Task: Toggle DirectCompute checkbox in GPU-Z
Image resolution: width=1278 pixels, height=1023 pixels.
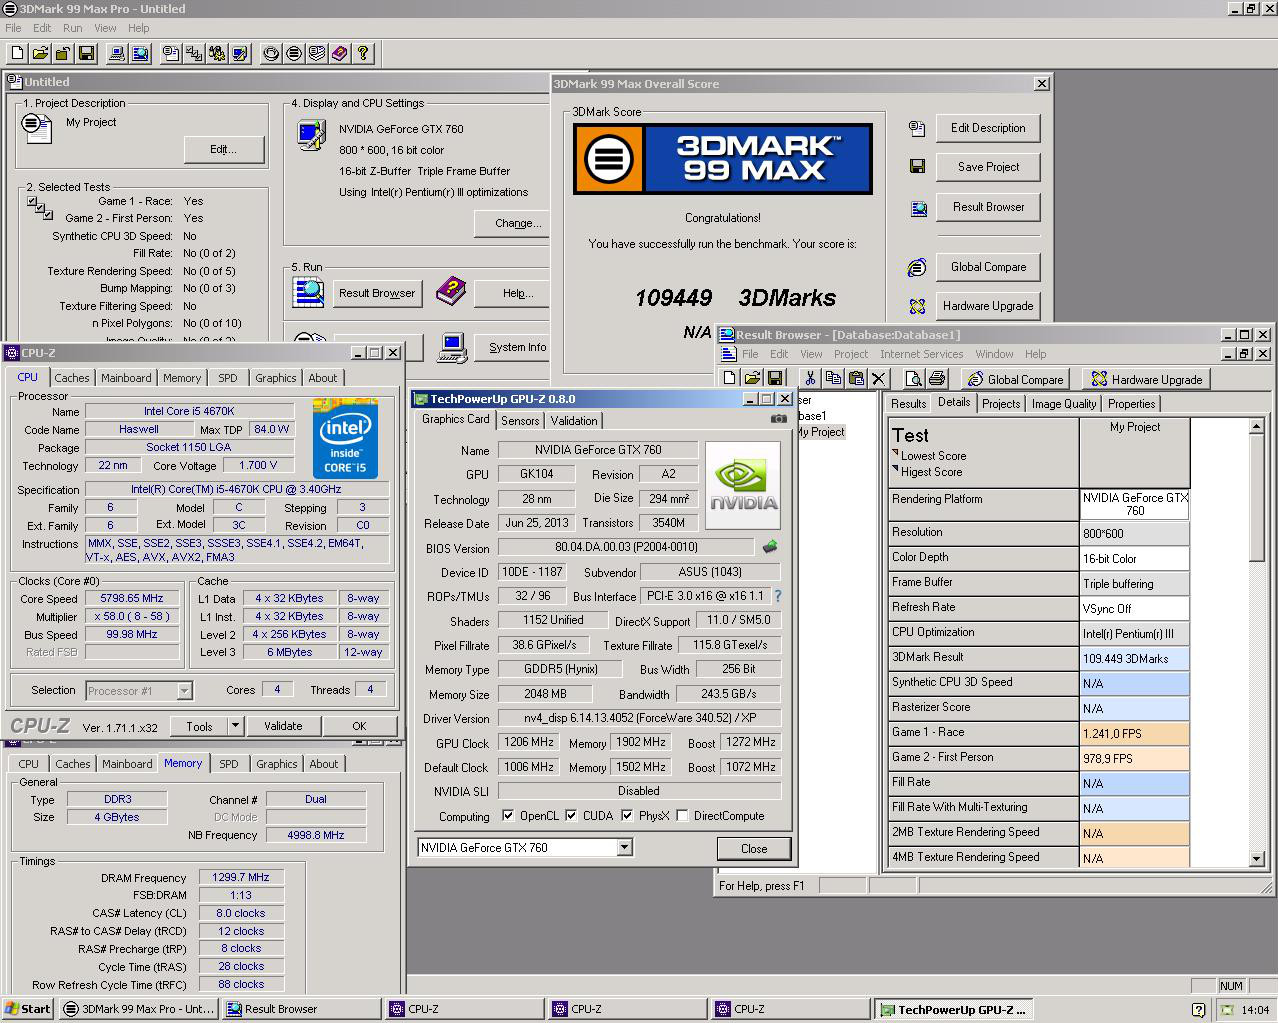Action: pyautogui.click(x=682, y=816)
